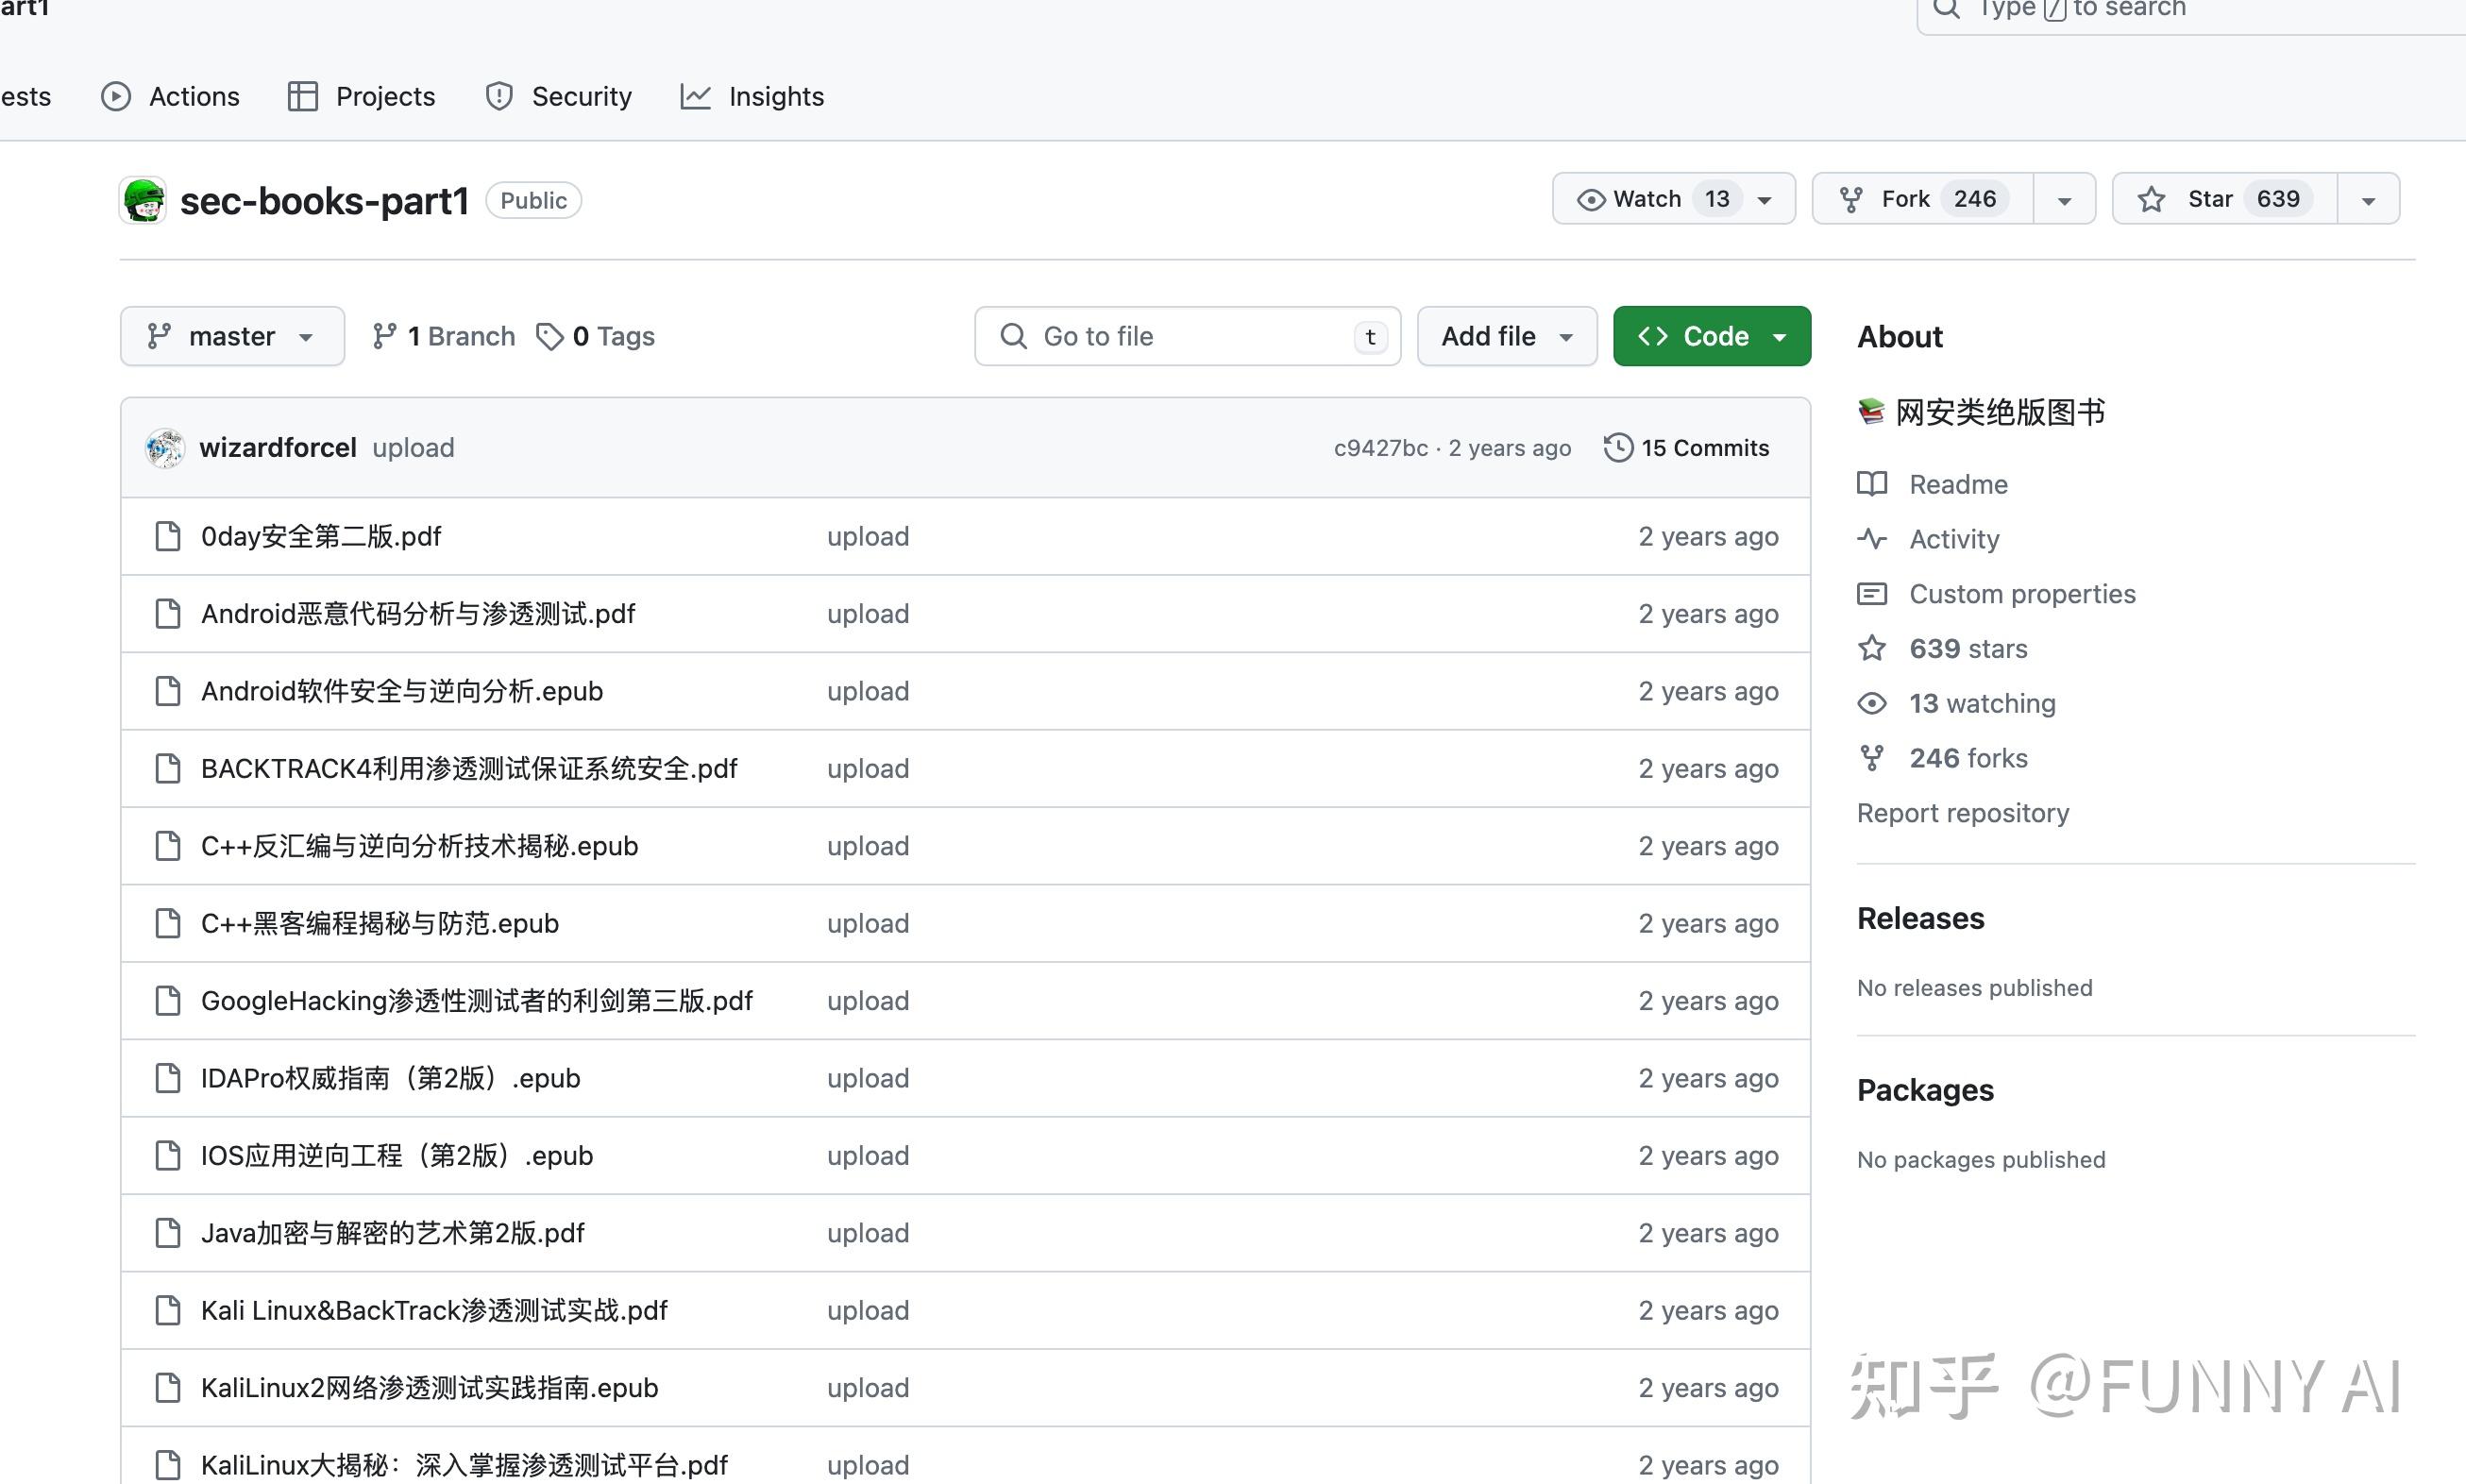Image resolution: width=2466 pixels, height=1484 pixels.
Task: Click file icon for 0day安全第二版.pdf
Action: [168, 537]
